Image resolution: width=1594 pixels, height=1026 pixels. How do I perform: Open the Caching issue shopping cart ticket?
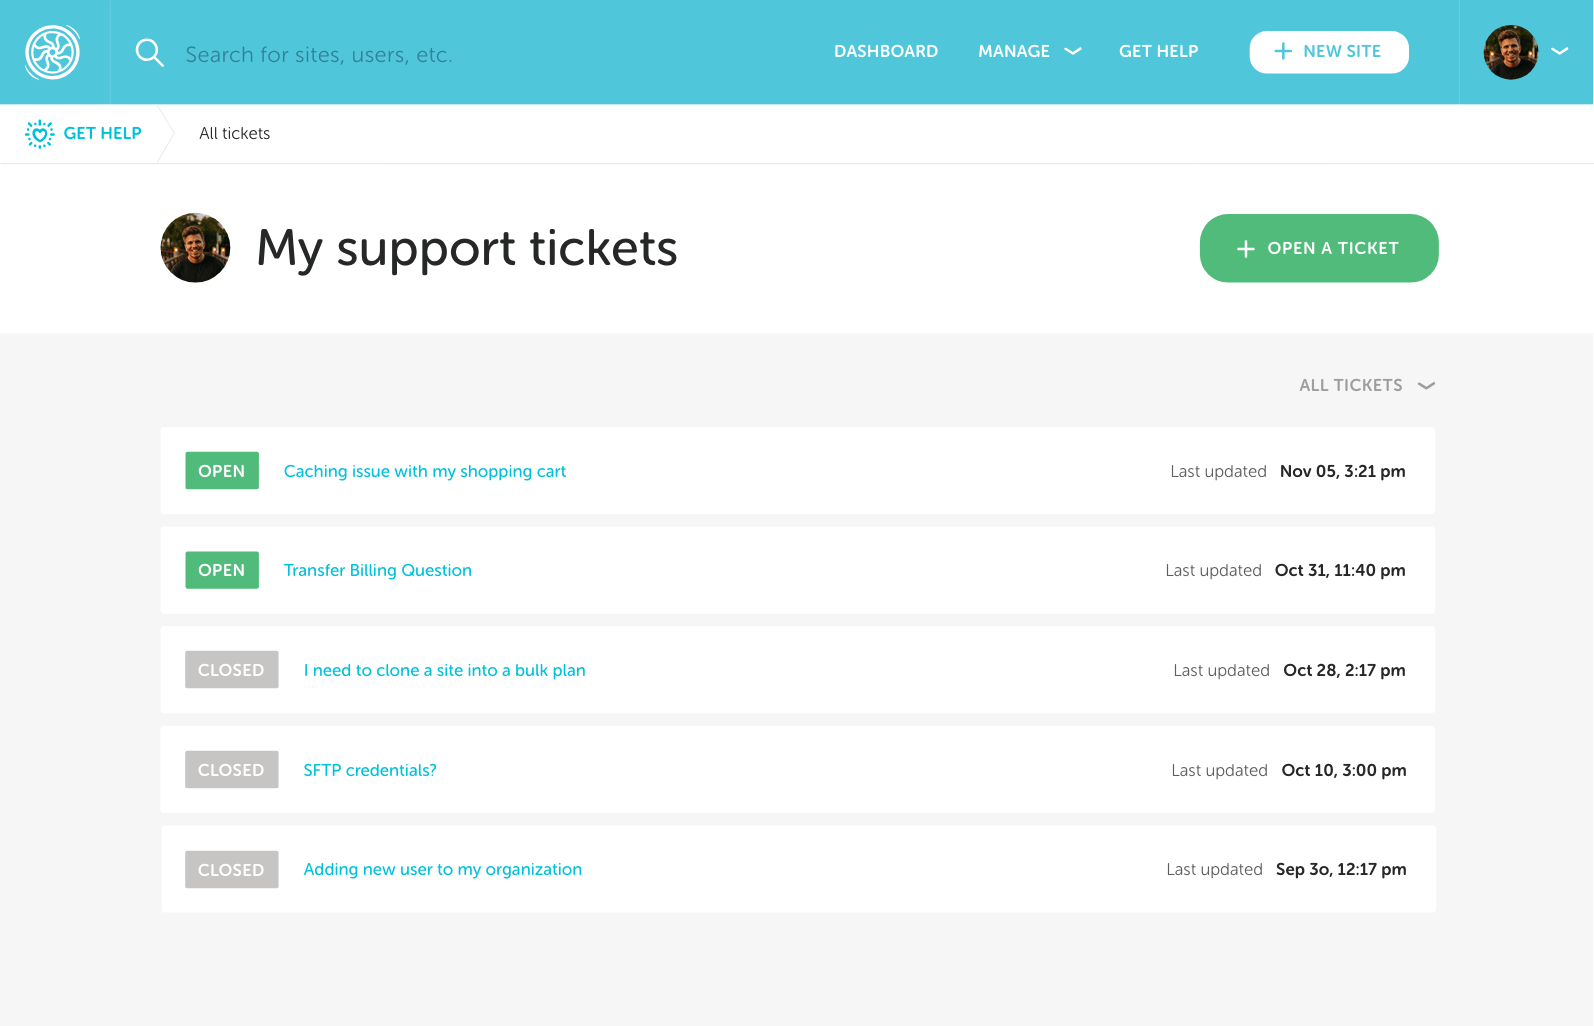tap(424, 471)
